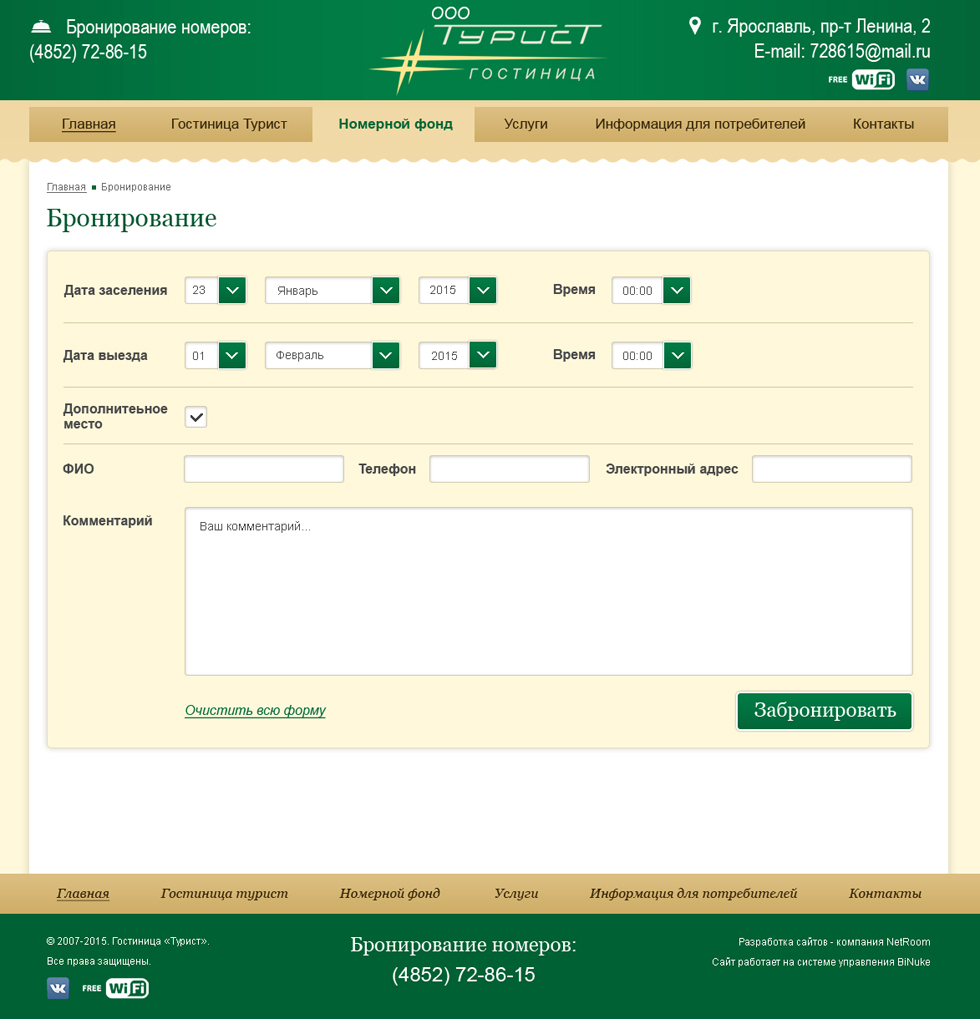Click Информация для потребителей in footer menu
Viewport: 980px width, 1019px height.
[693, 894]
